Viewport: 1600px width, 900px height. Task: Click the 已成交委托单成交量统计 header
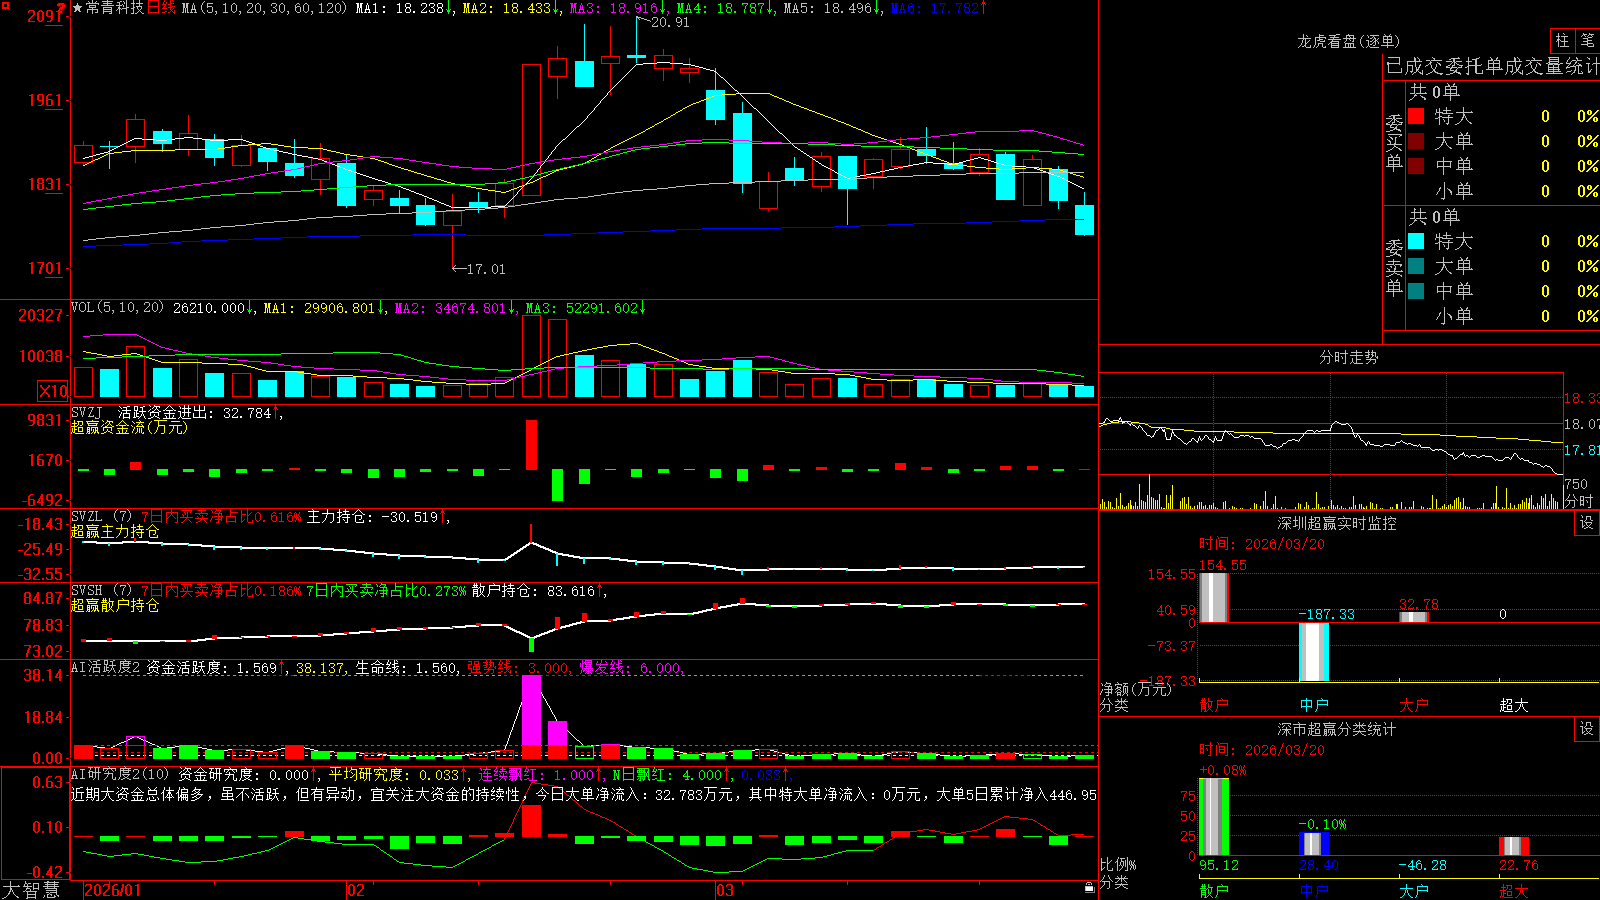(x=1492, y=66)
